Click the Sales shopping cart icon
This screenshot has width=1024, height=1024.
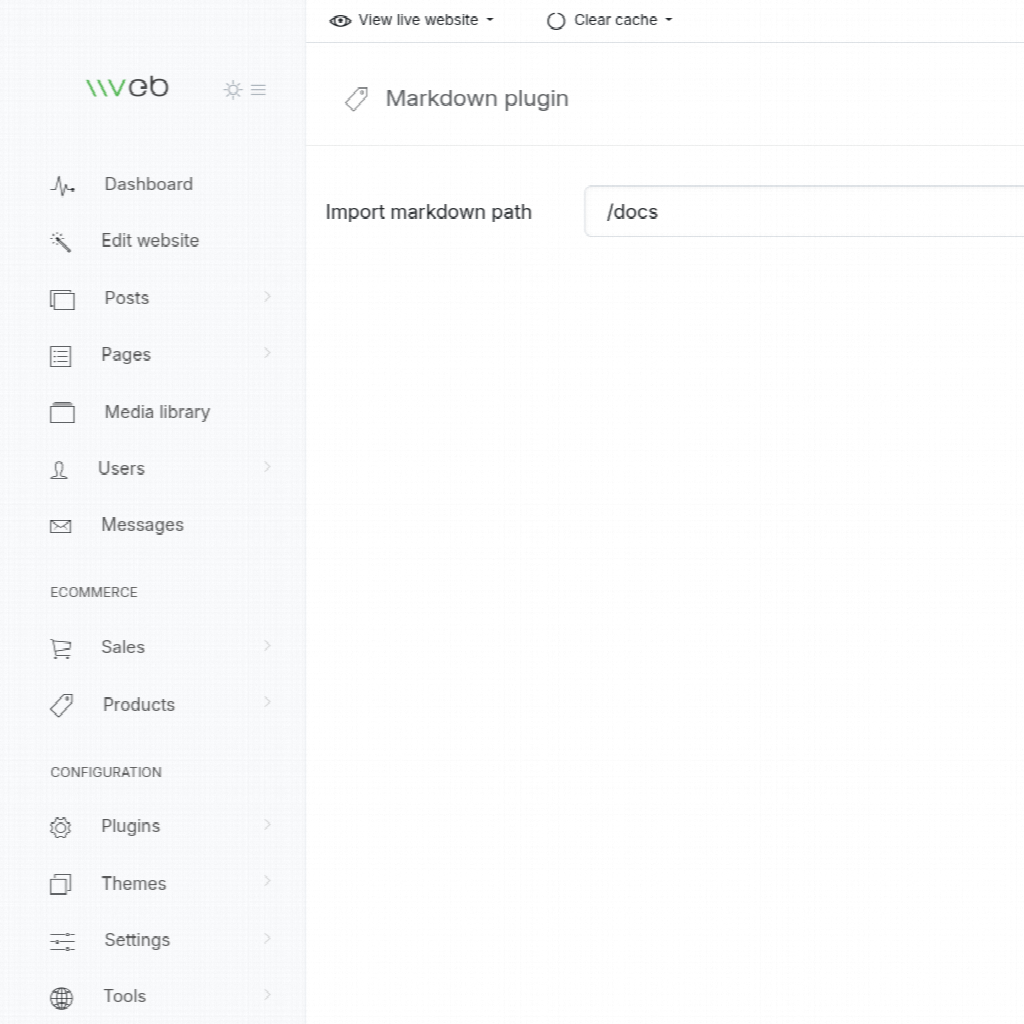click(x=61, y=649)
